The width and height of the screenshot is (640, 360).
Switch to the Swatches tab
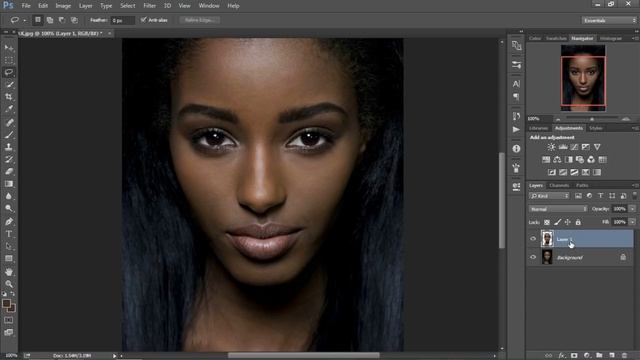[556, 38]
